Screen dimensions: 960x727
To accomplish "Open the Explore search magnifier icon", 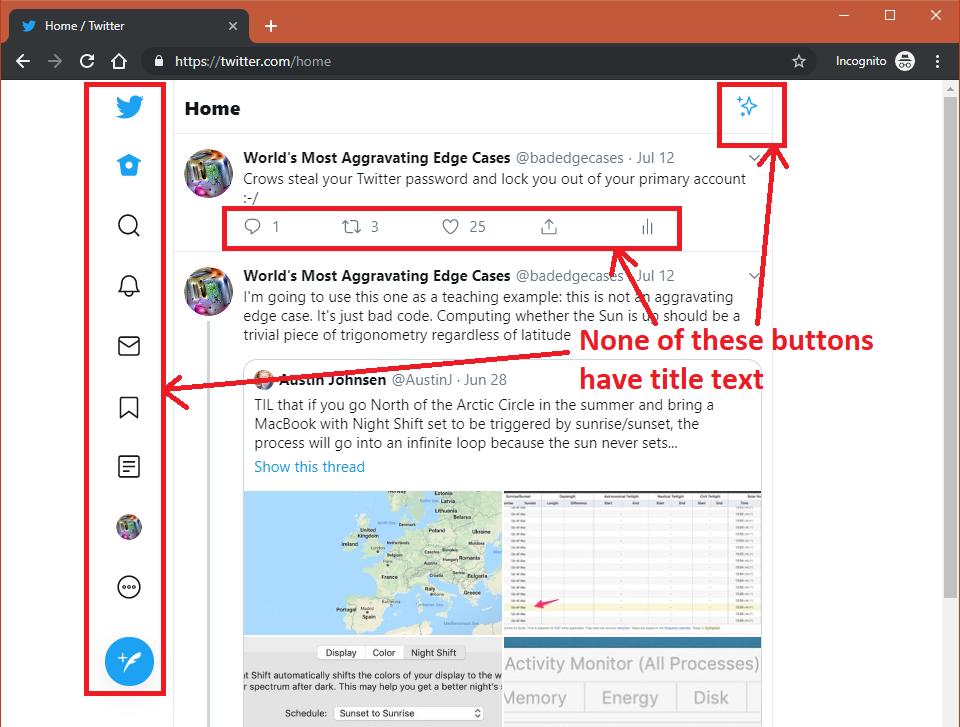I will click(x=129, y=225).
